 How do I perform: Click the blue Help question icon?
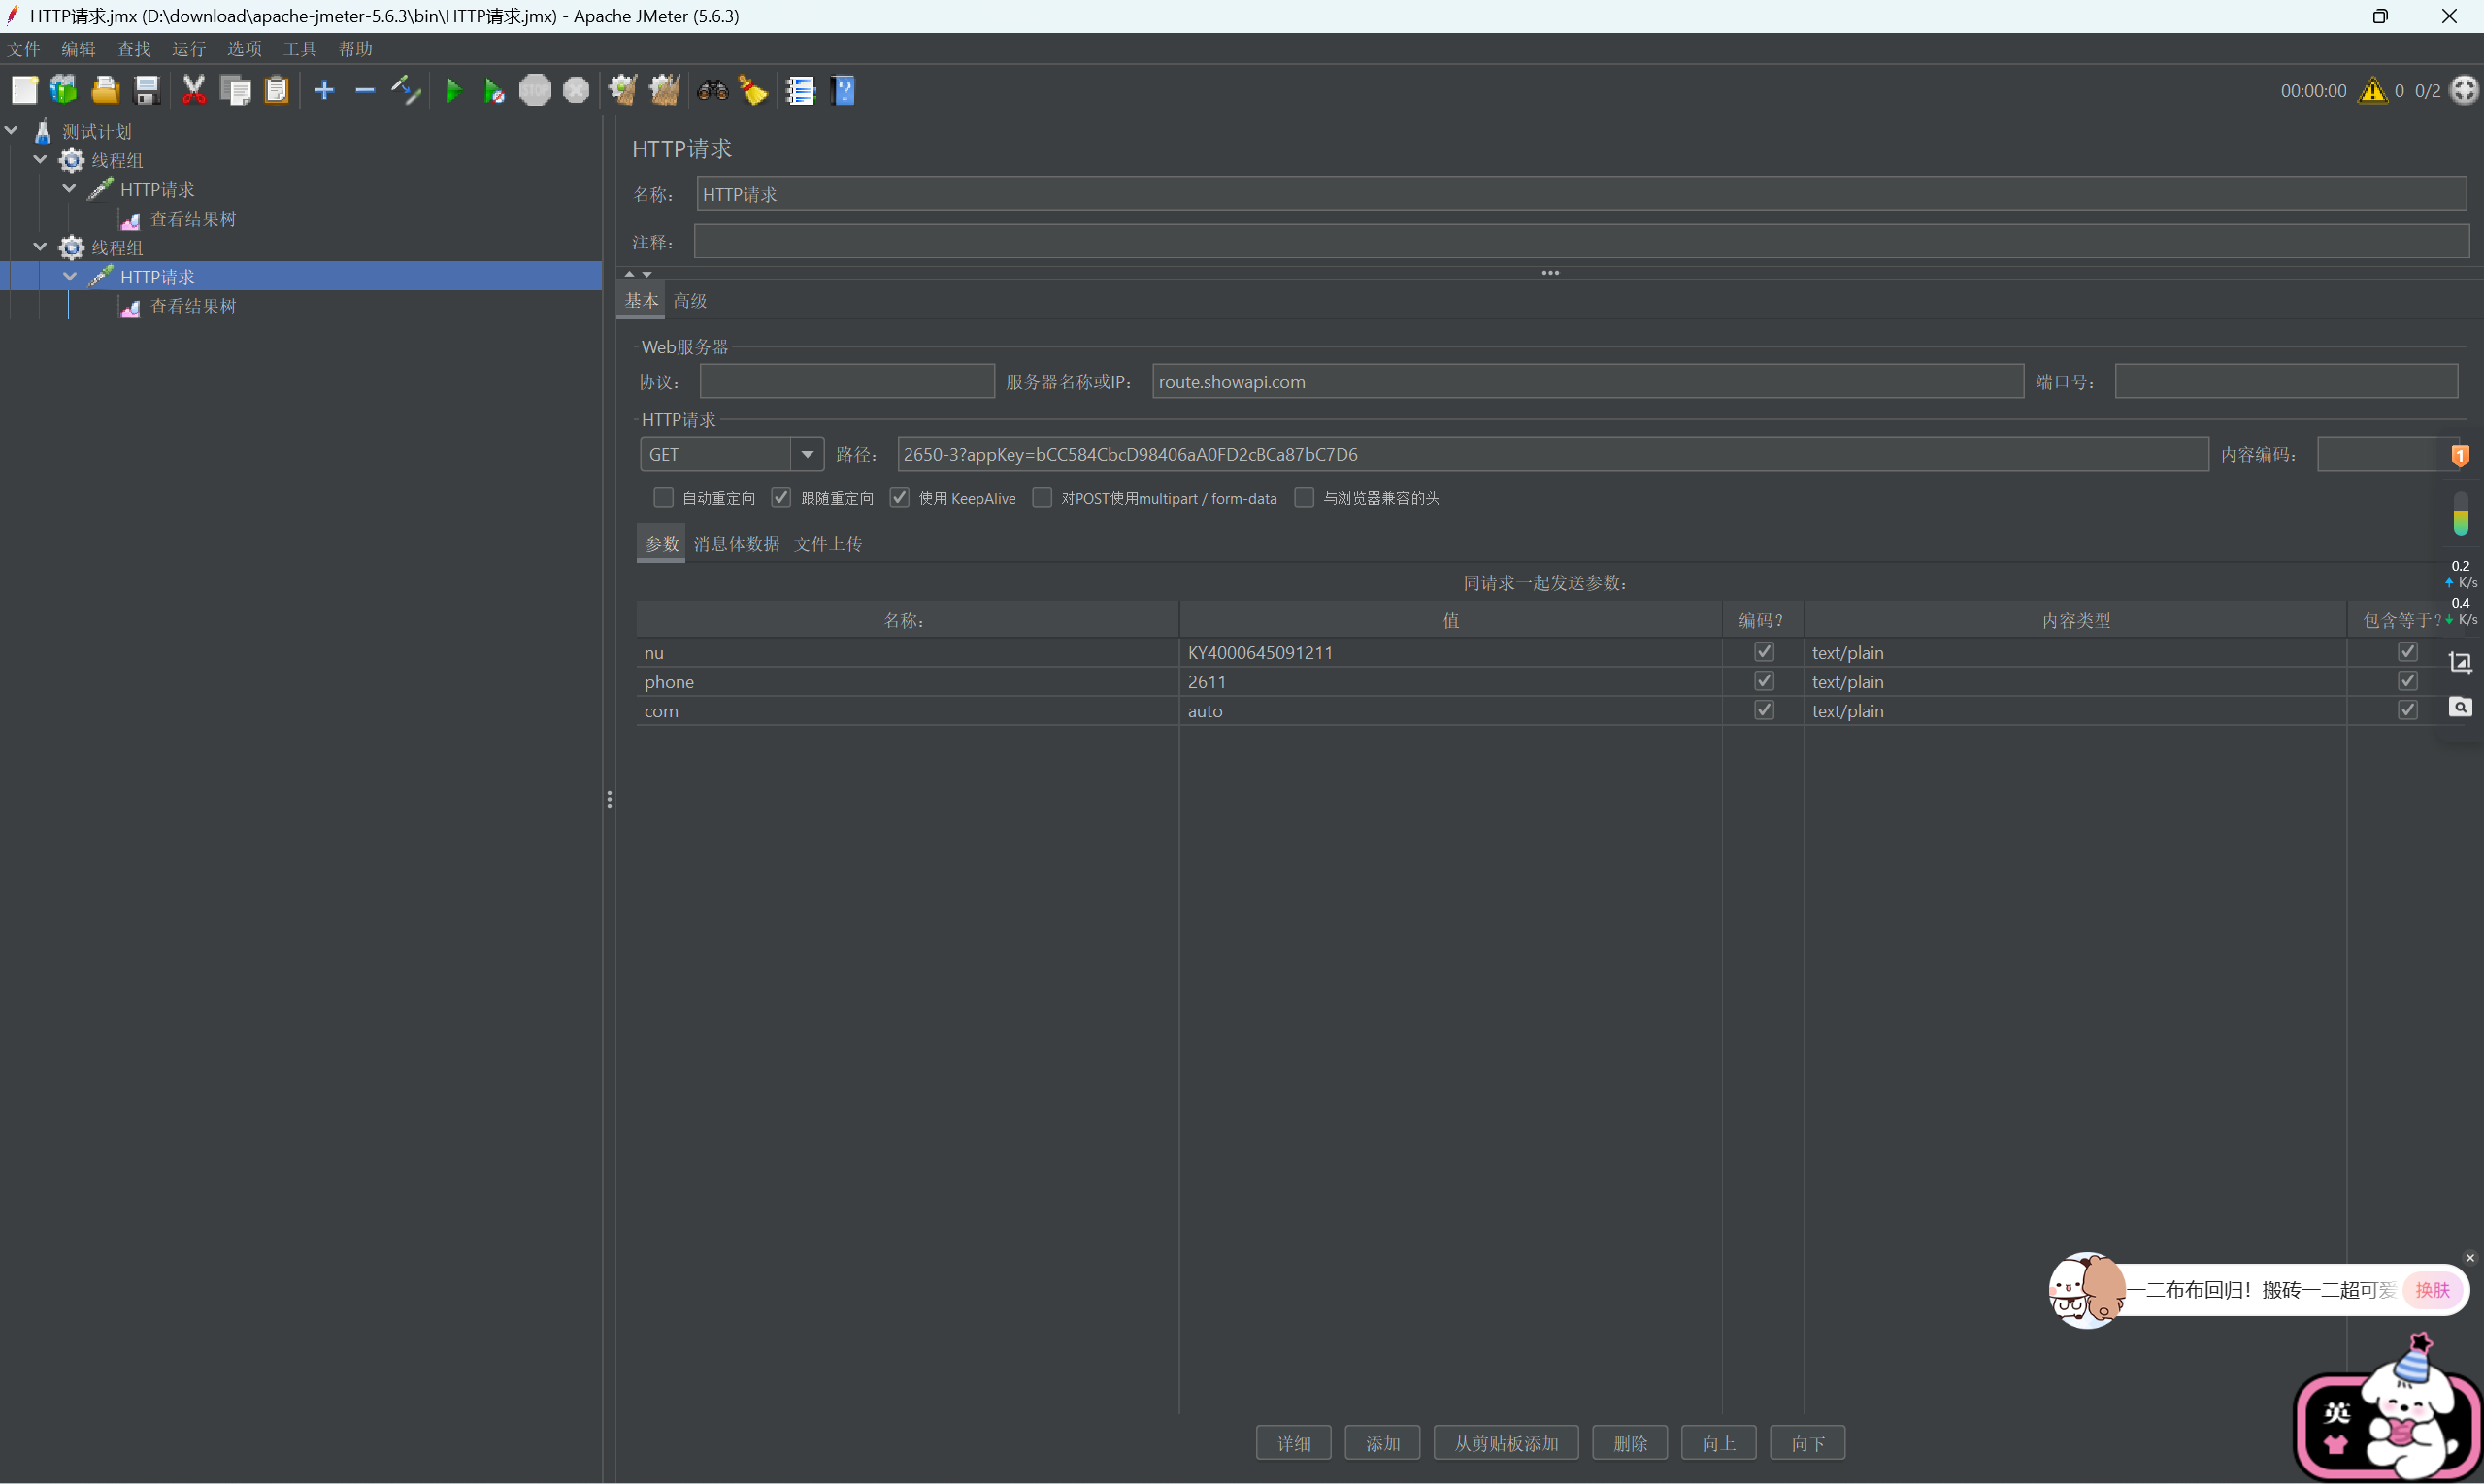843,91
